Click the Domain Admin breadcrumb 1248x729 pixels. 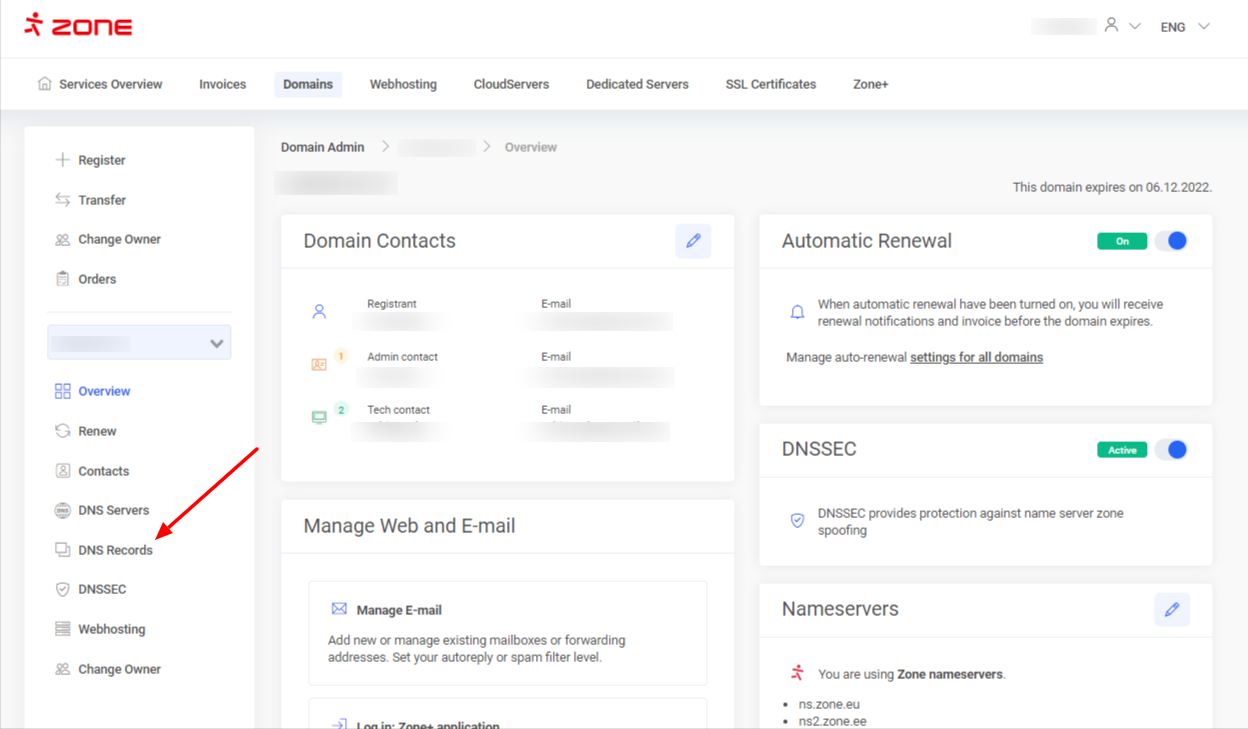pyautogui.click(x=322, y=147)
